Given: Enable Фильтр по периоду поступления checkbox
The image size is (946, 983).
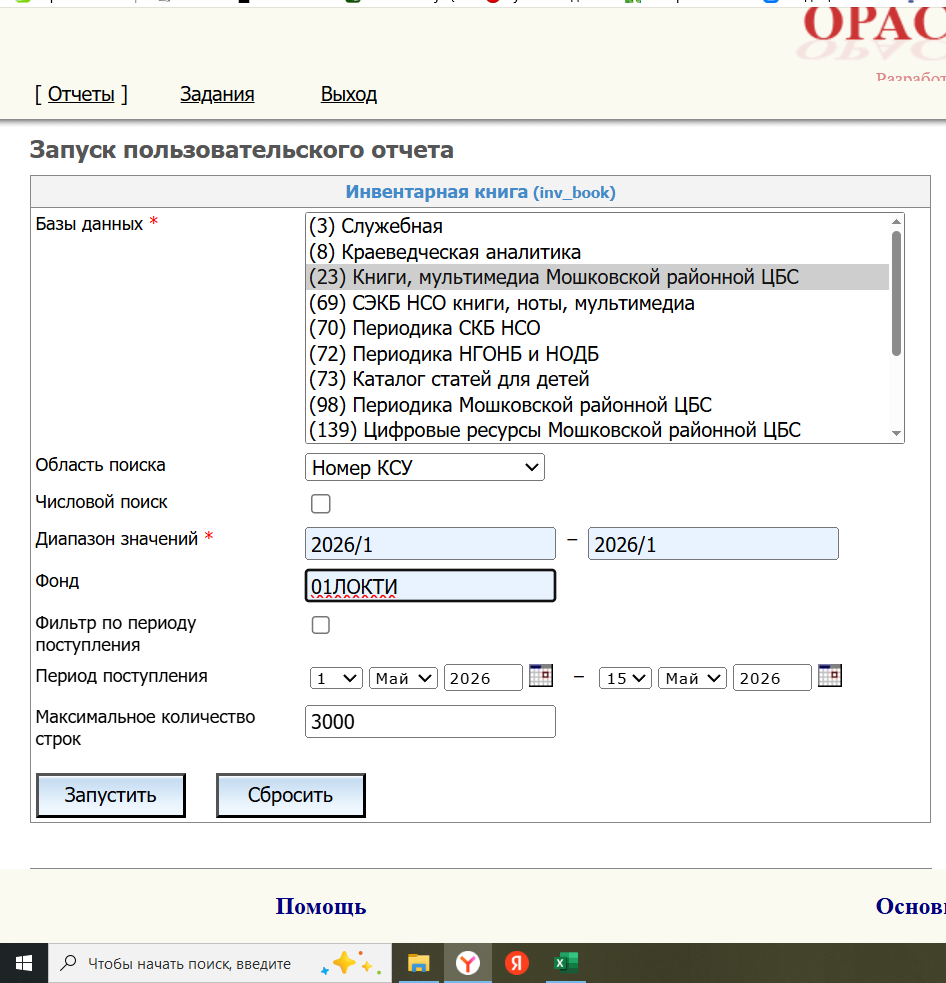Looking at the screenshot, I should pos(321,625).
